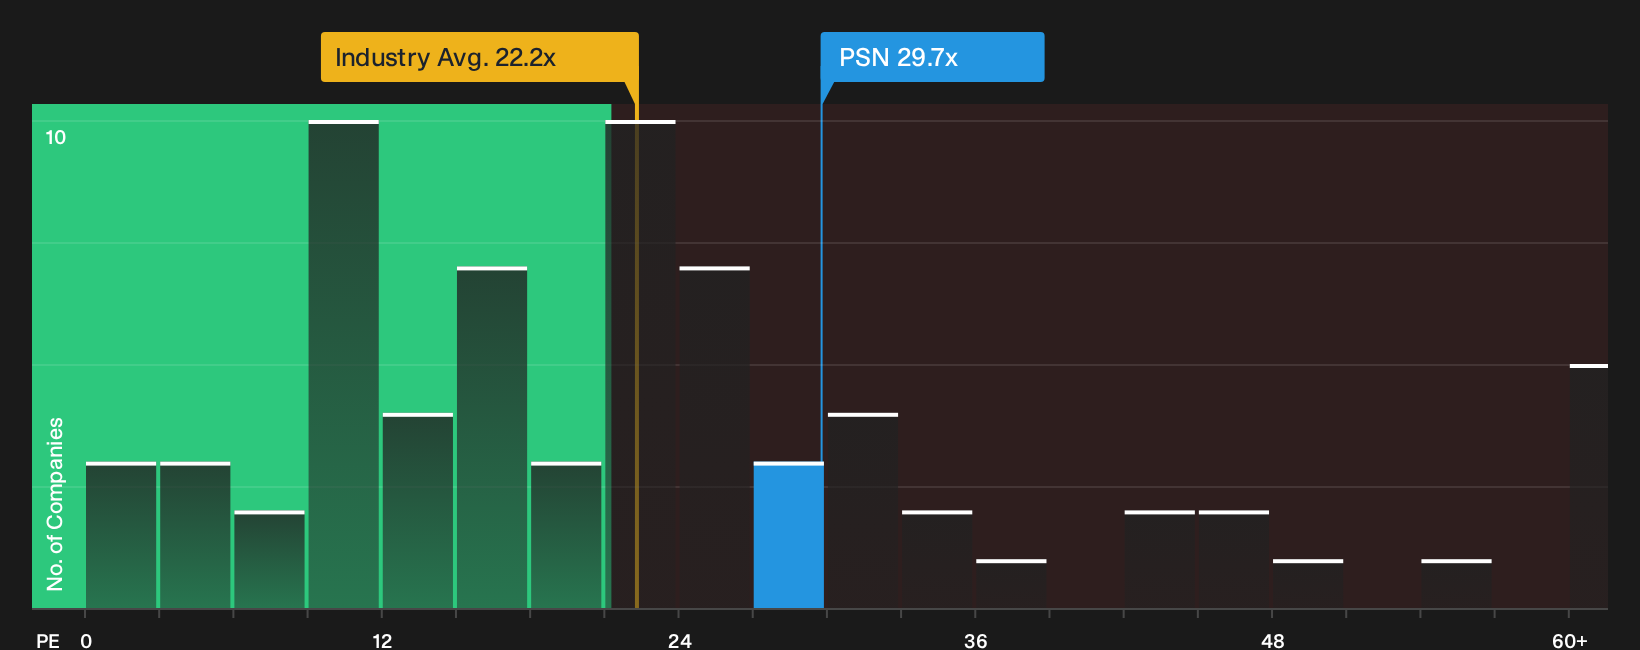Click the 'No. of Companies' axis label
This screenshot has height=650, width=1640.
[55, 504]
